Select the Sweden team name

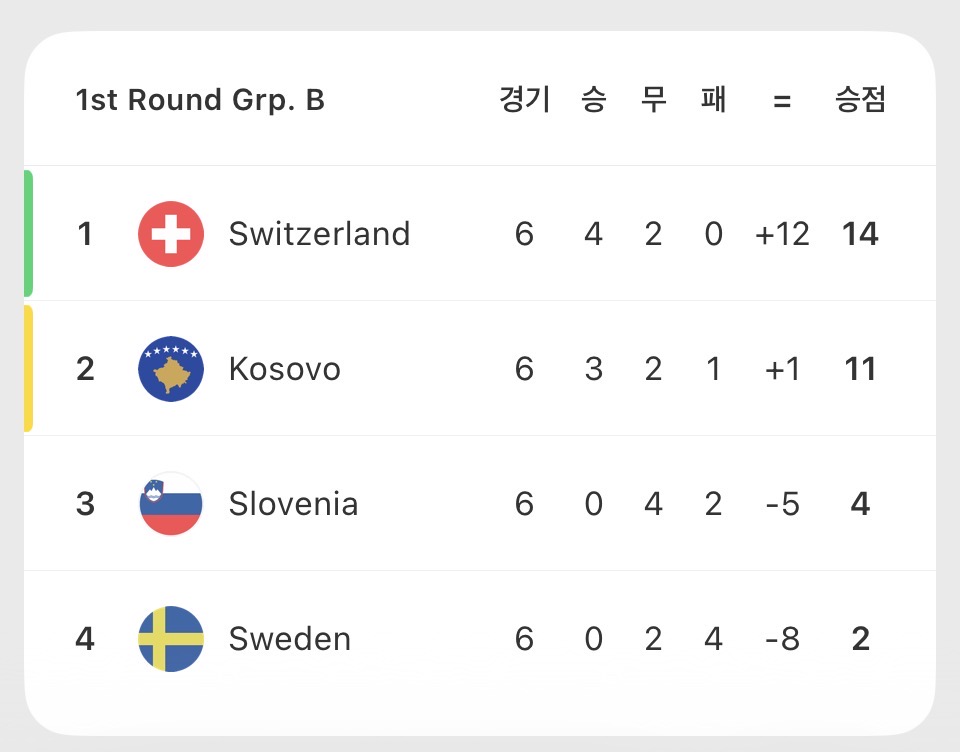[289, 639]
